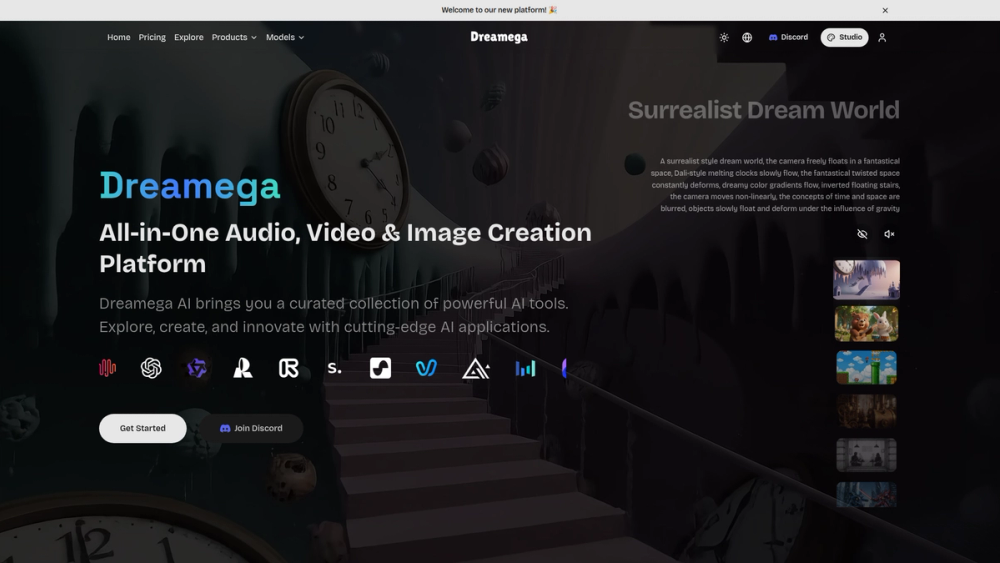
Task: Open the user account profile icon
Action: click(x=882, y=38)
